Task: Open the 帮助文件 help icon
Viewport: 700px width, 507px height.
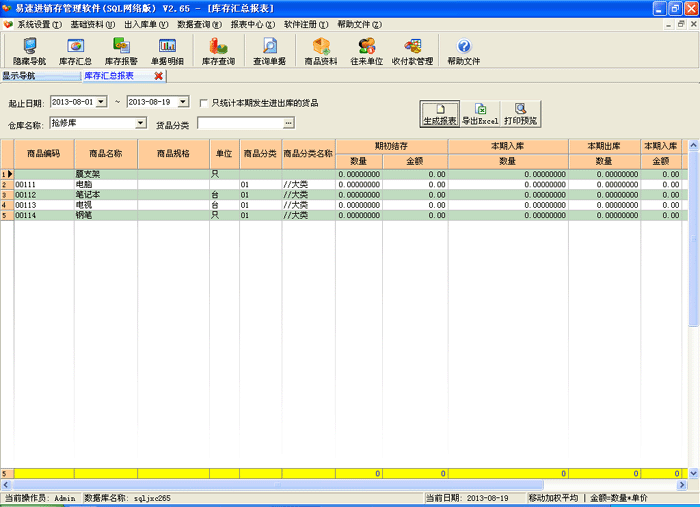Action: [x=463, y=51]
